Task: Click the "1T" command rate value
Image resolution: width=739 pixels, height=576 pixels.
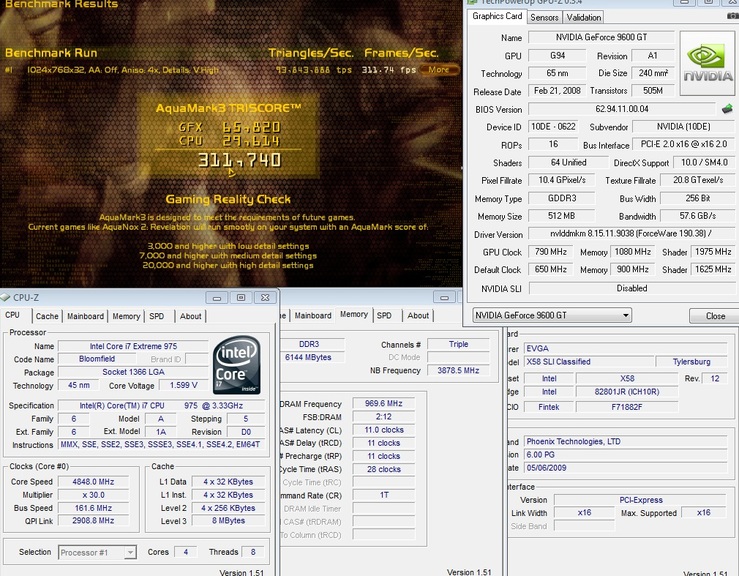Action: click(x=384, y=495)
